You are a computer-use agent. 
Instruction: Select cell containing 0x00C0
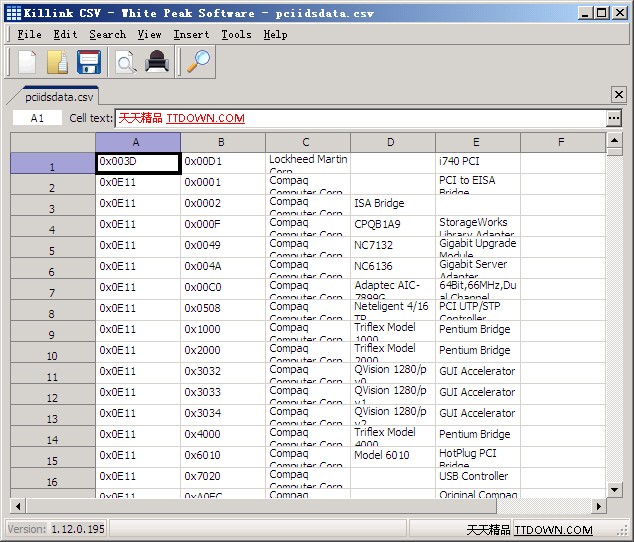point(223,289)
